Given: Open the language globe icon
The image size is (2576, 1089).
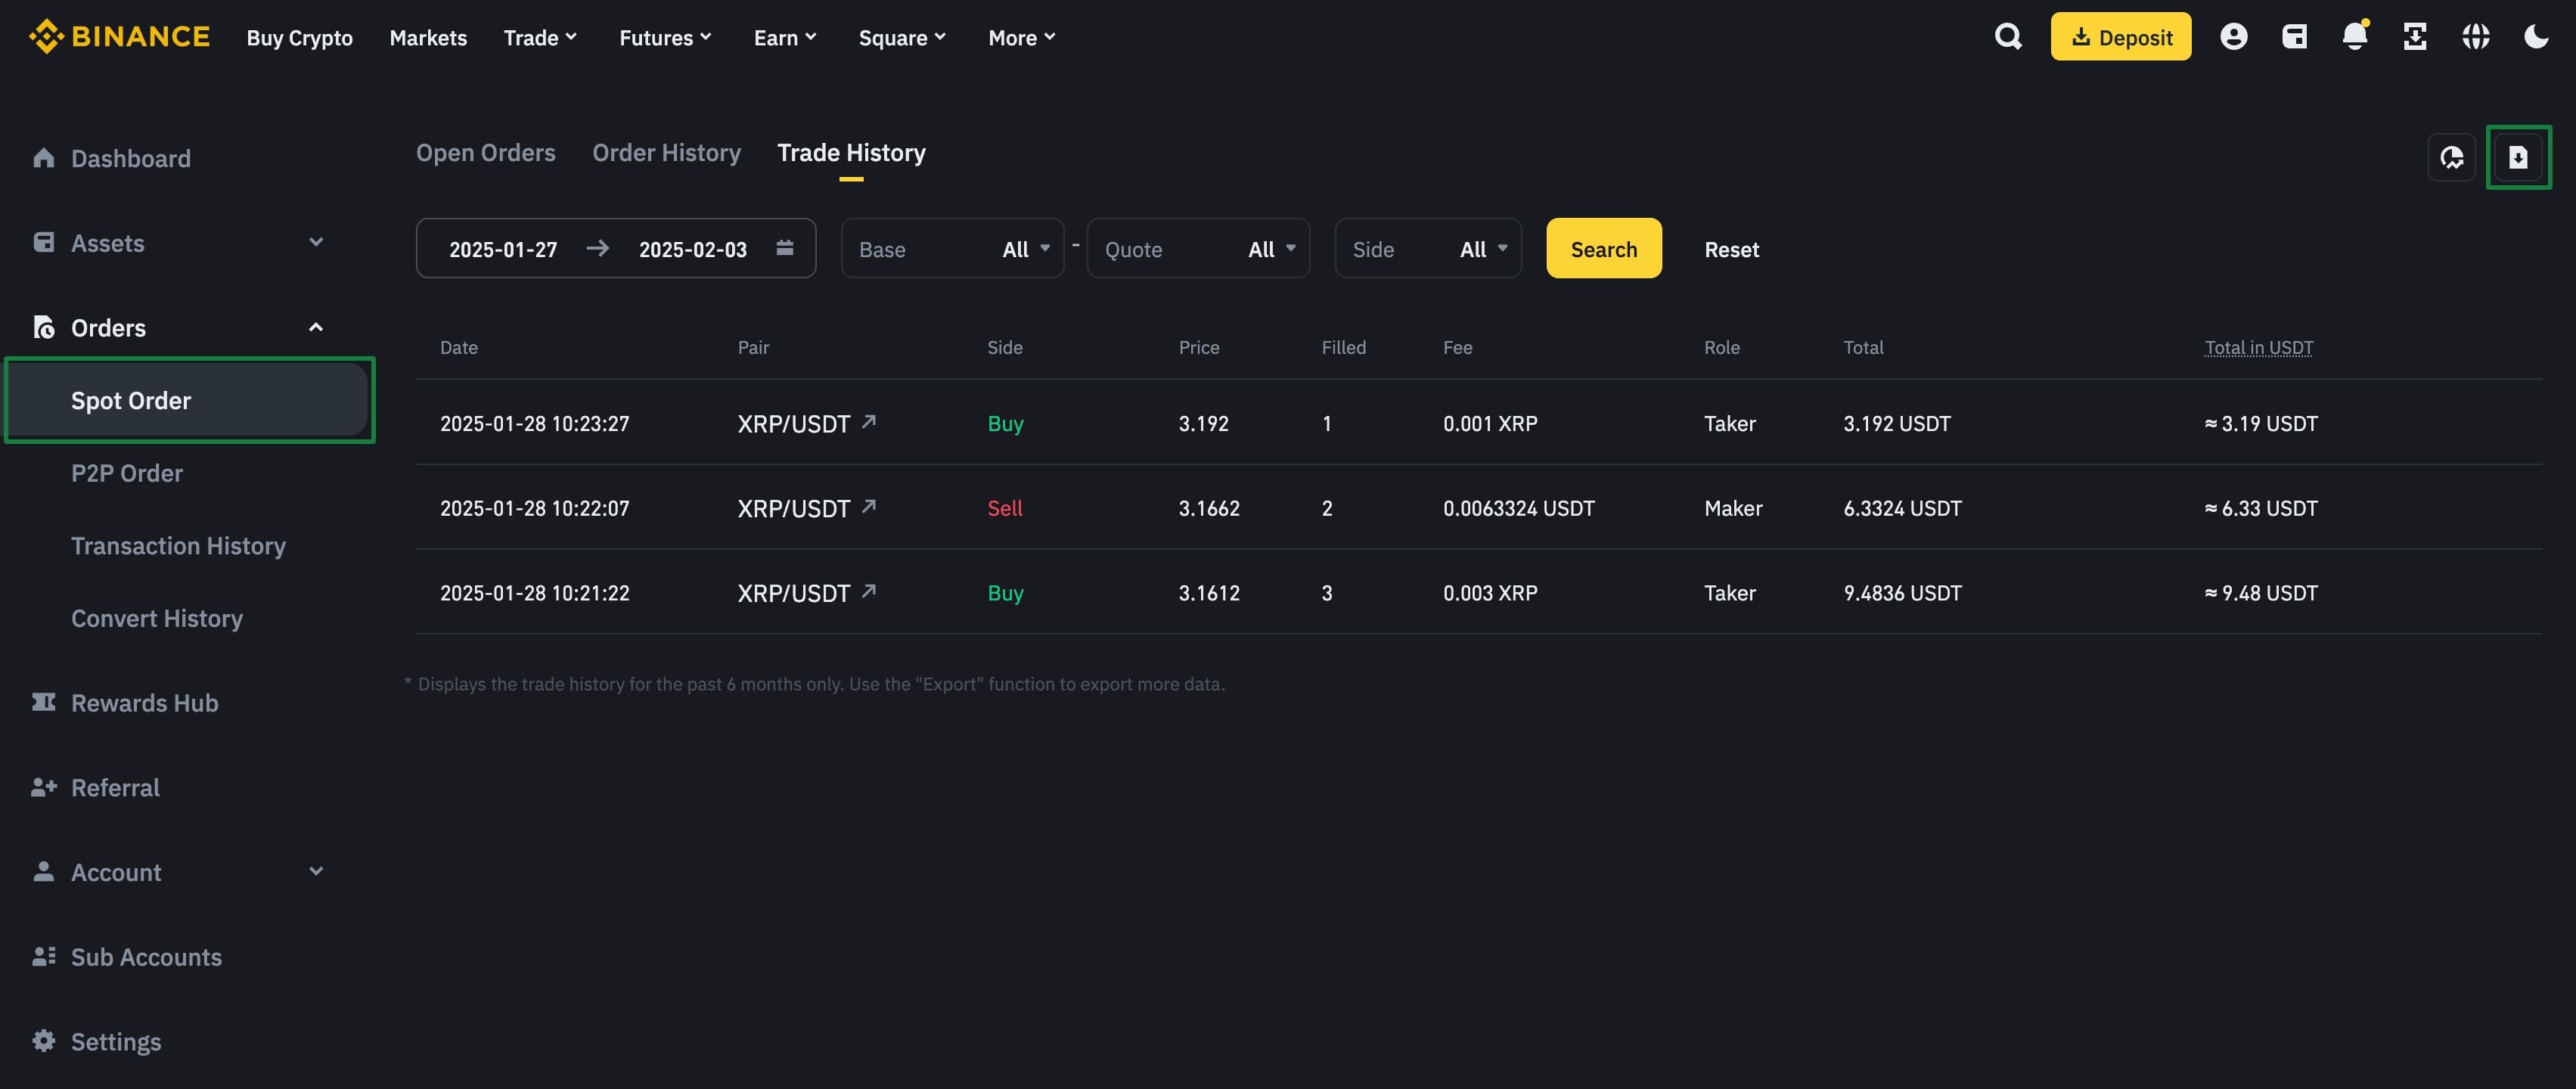Looking at the screenshot, I should [2475, 37].
